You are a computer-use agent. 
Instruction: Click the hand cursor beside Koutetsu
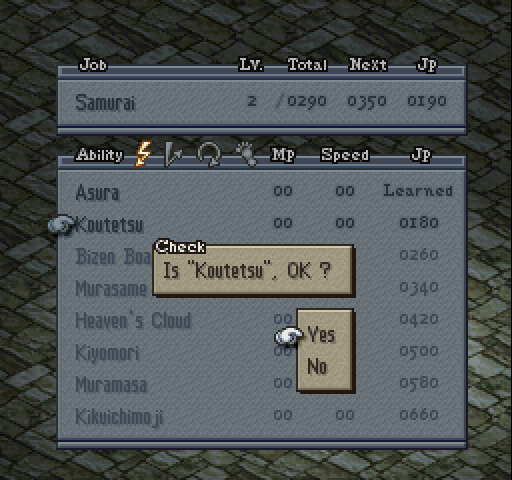click(x=61, y=225)
